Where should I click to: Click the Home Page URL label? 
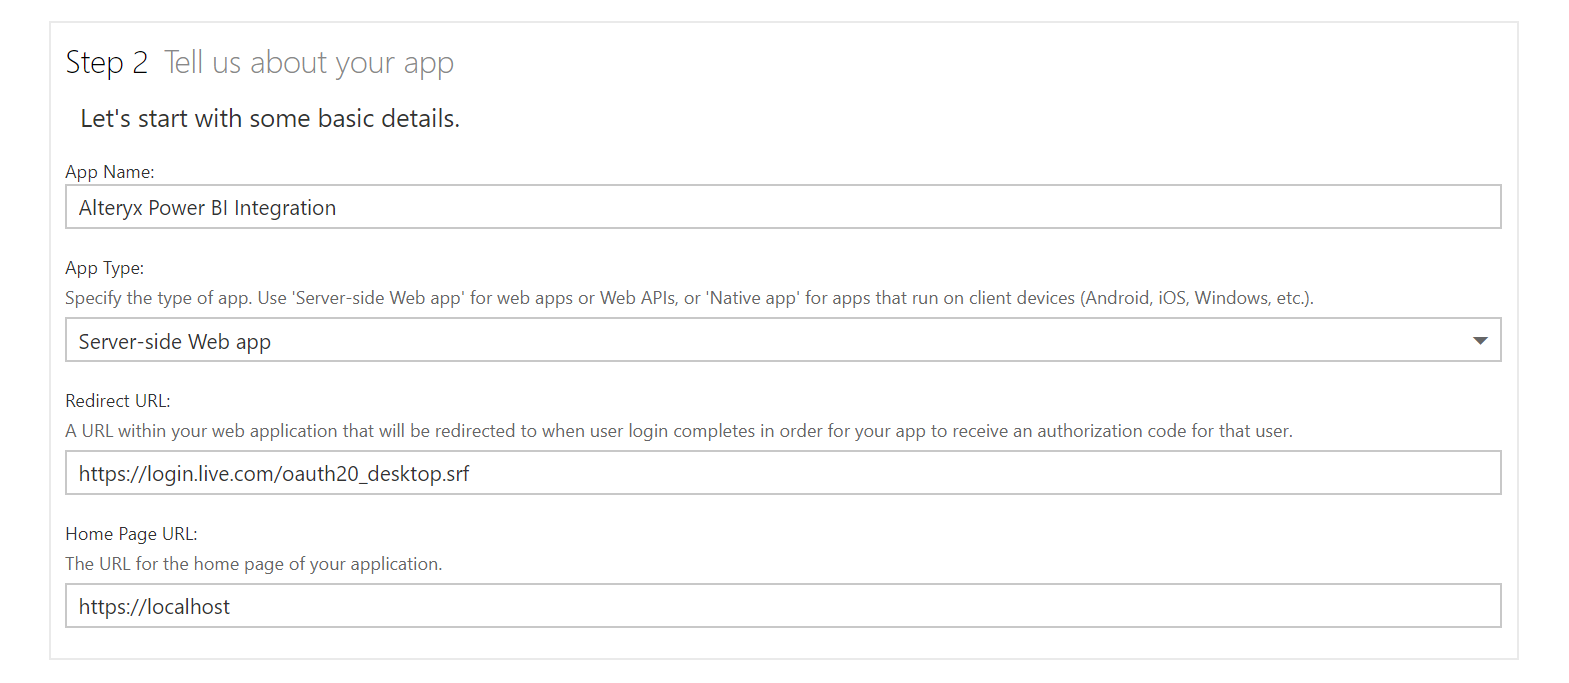click(130, 533)
